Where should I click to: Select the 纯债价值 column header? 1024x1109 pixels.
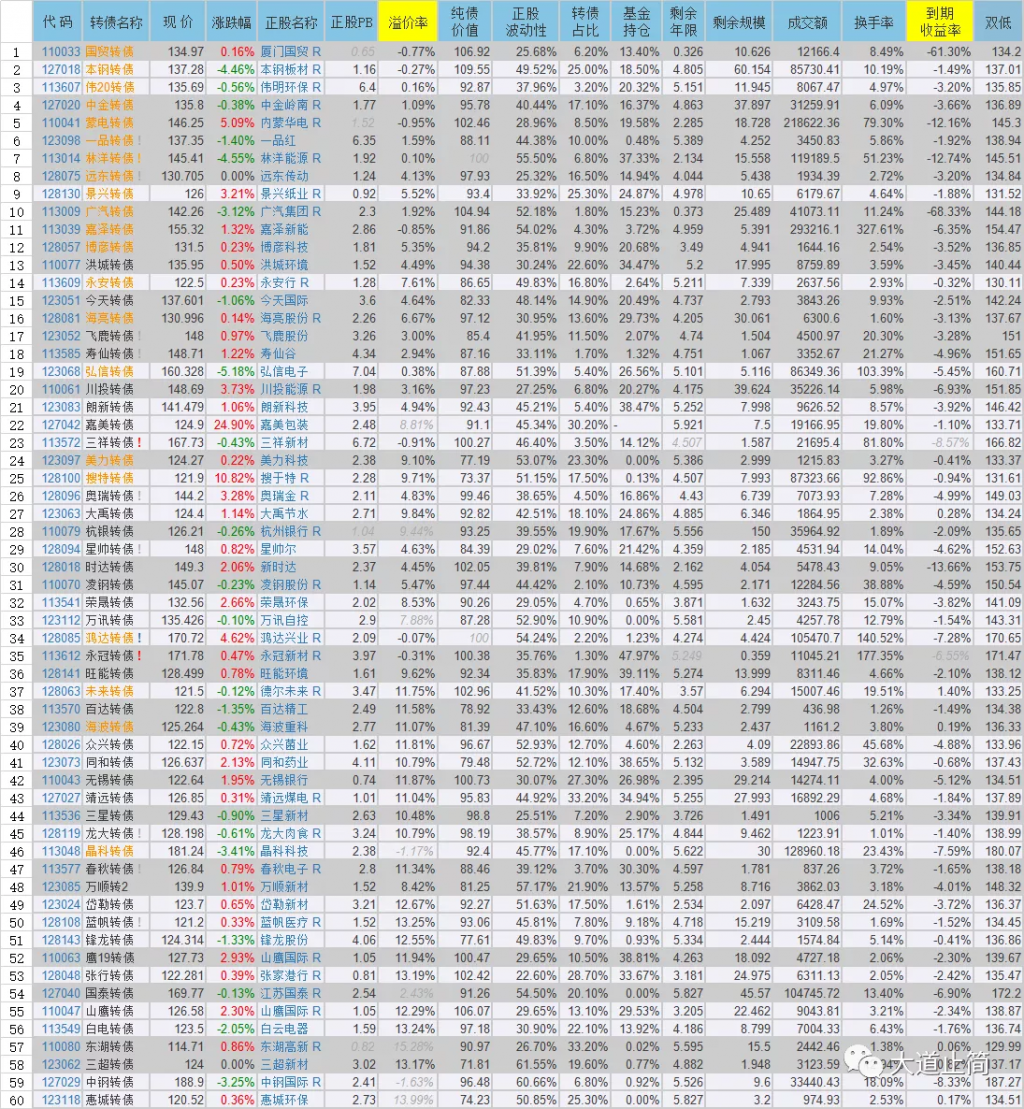point(464,22)
